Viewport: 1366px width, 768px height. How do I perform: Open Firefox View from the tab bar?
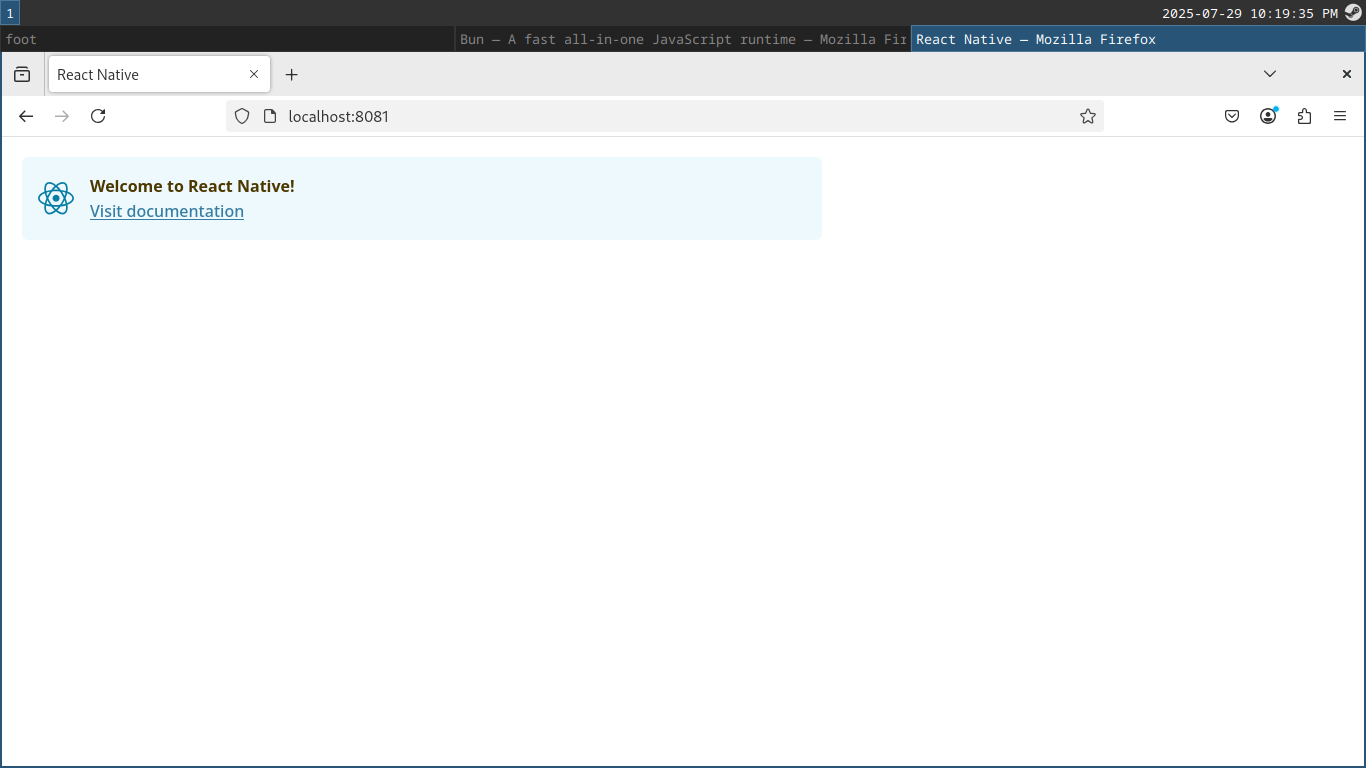[22, 75]
